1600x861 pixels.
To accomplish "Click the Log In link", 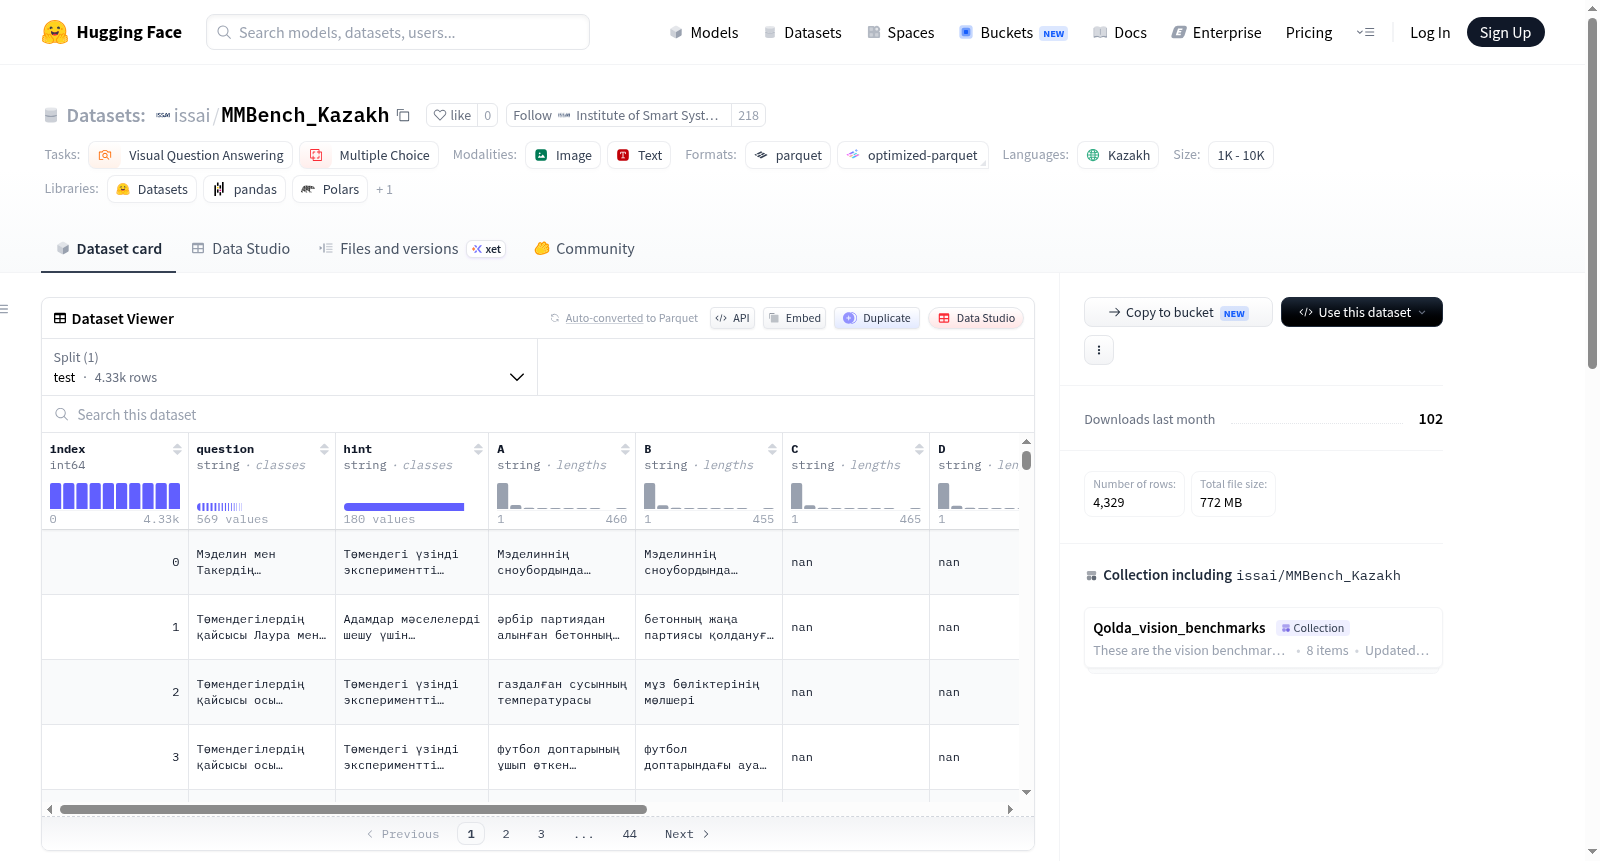I will [1430, 32].
